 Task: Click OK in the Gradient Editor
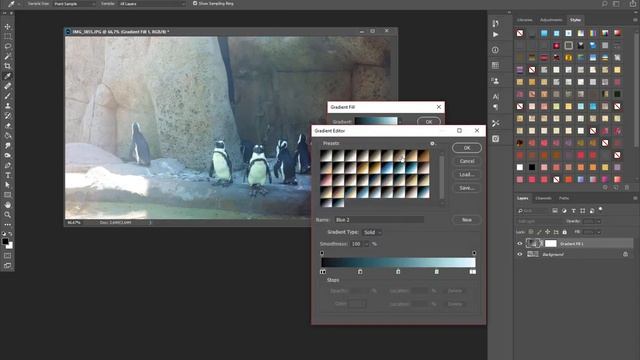point(467,148)
